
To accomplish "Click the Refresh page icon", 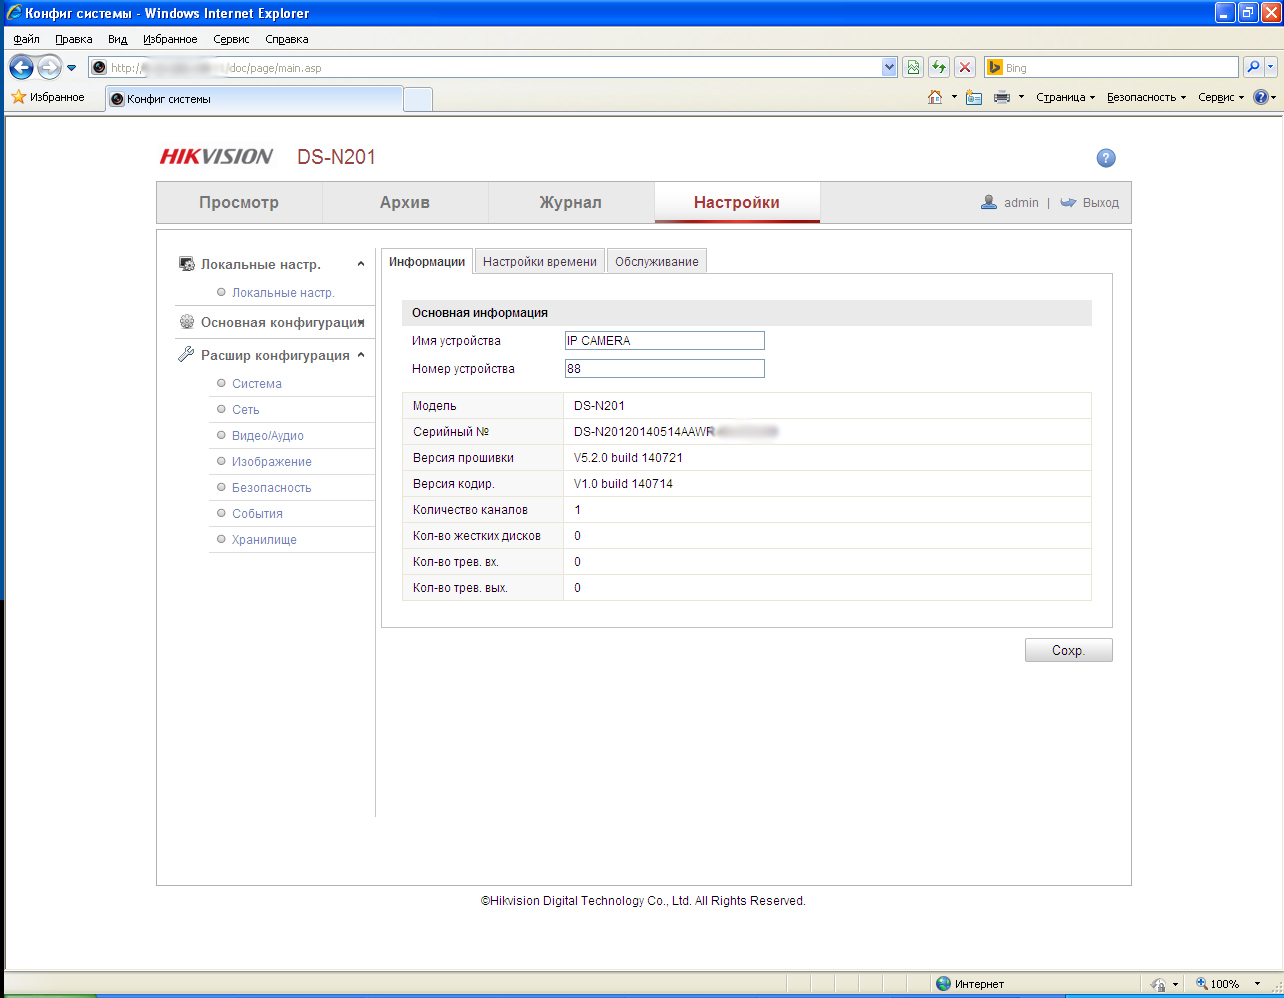I will click(939, 67).
